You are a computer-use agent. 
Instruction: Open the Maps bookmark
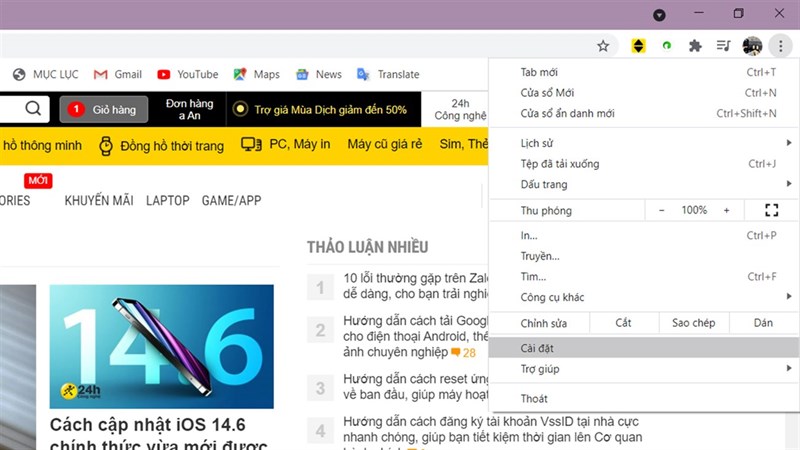click(257, 74)
